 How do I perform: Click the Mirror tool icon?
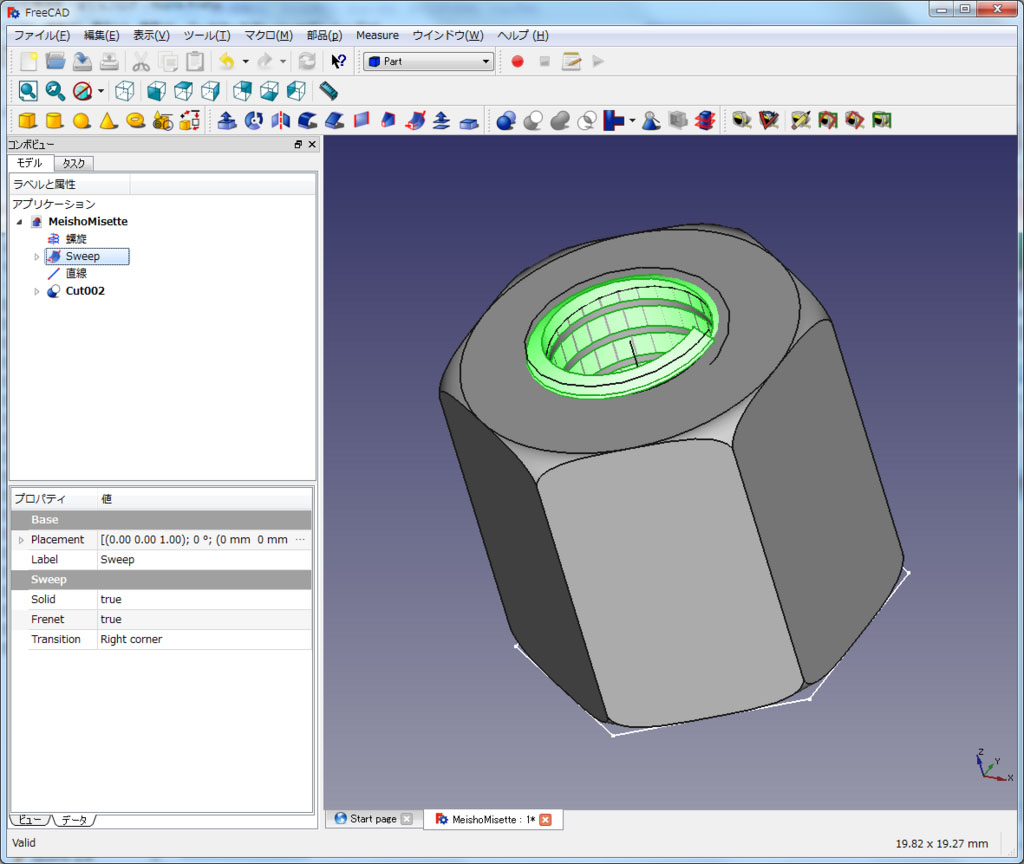pos(281,120)
